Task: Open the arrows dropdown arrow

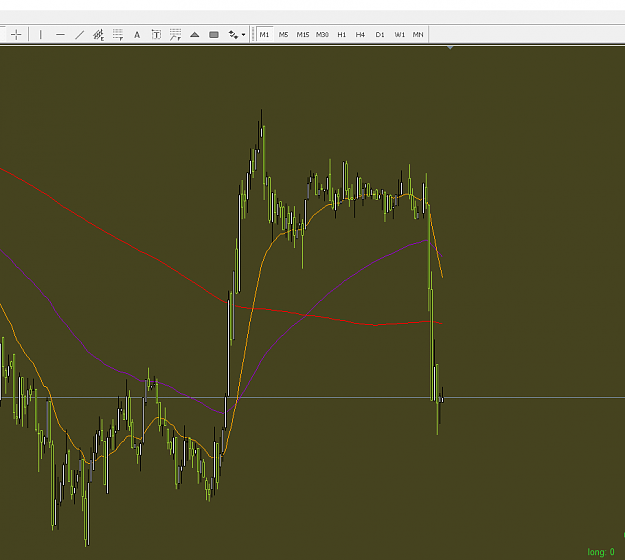Action: 243,35
